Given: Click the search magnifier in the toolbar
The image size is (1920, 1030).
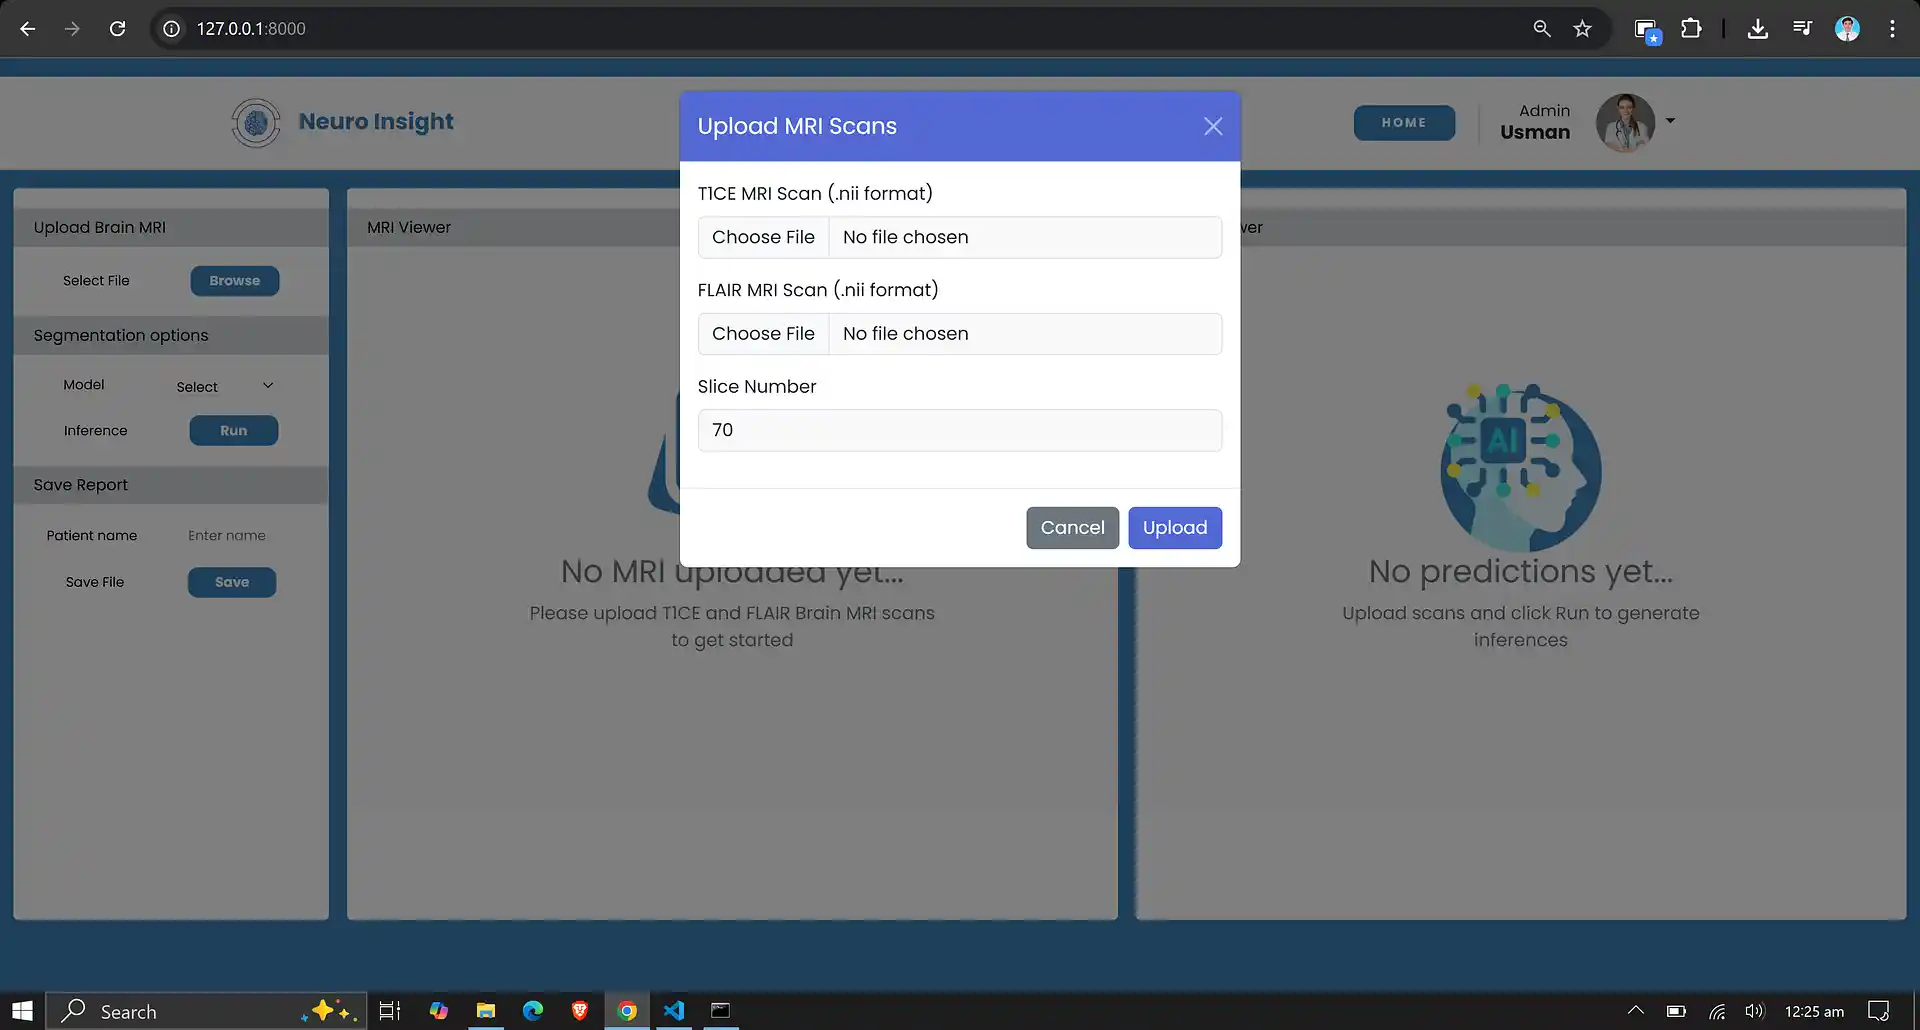Looking at the screenshot, I should click(1542, 28).
